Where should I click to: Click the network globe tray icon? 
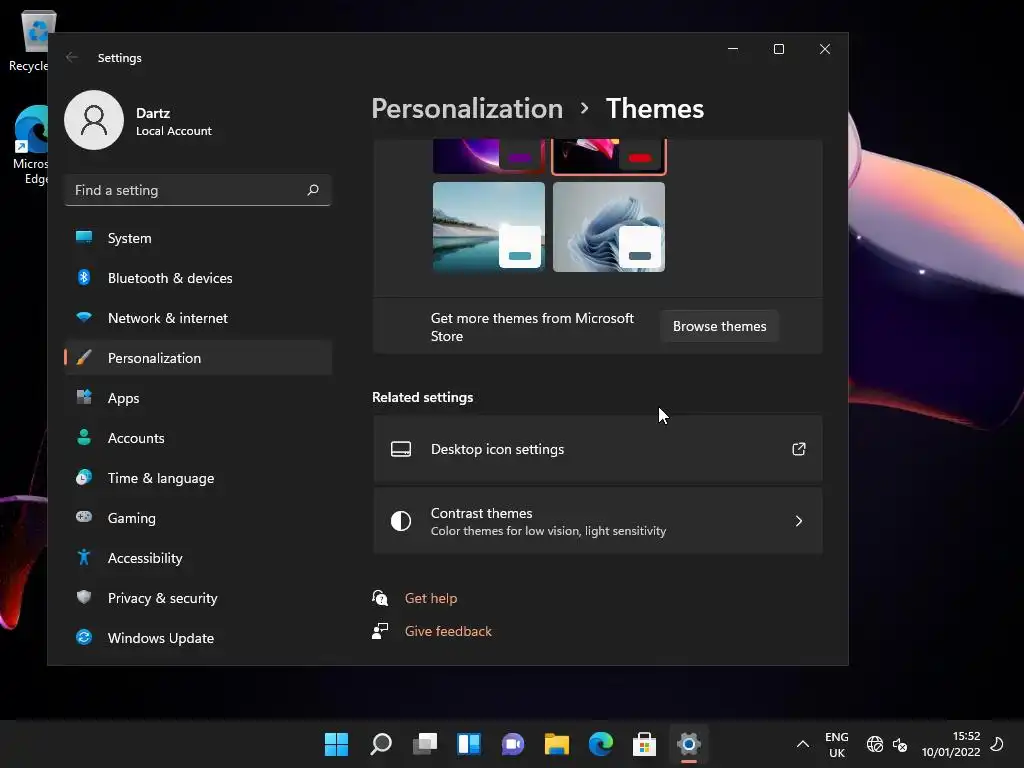(x=874, y=744)
